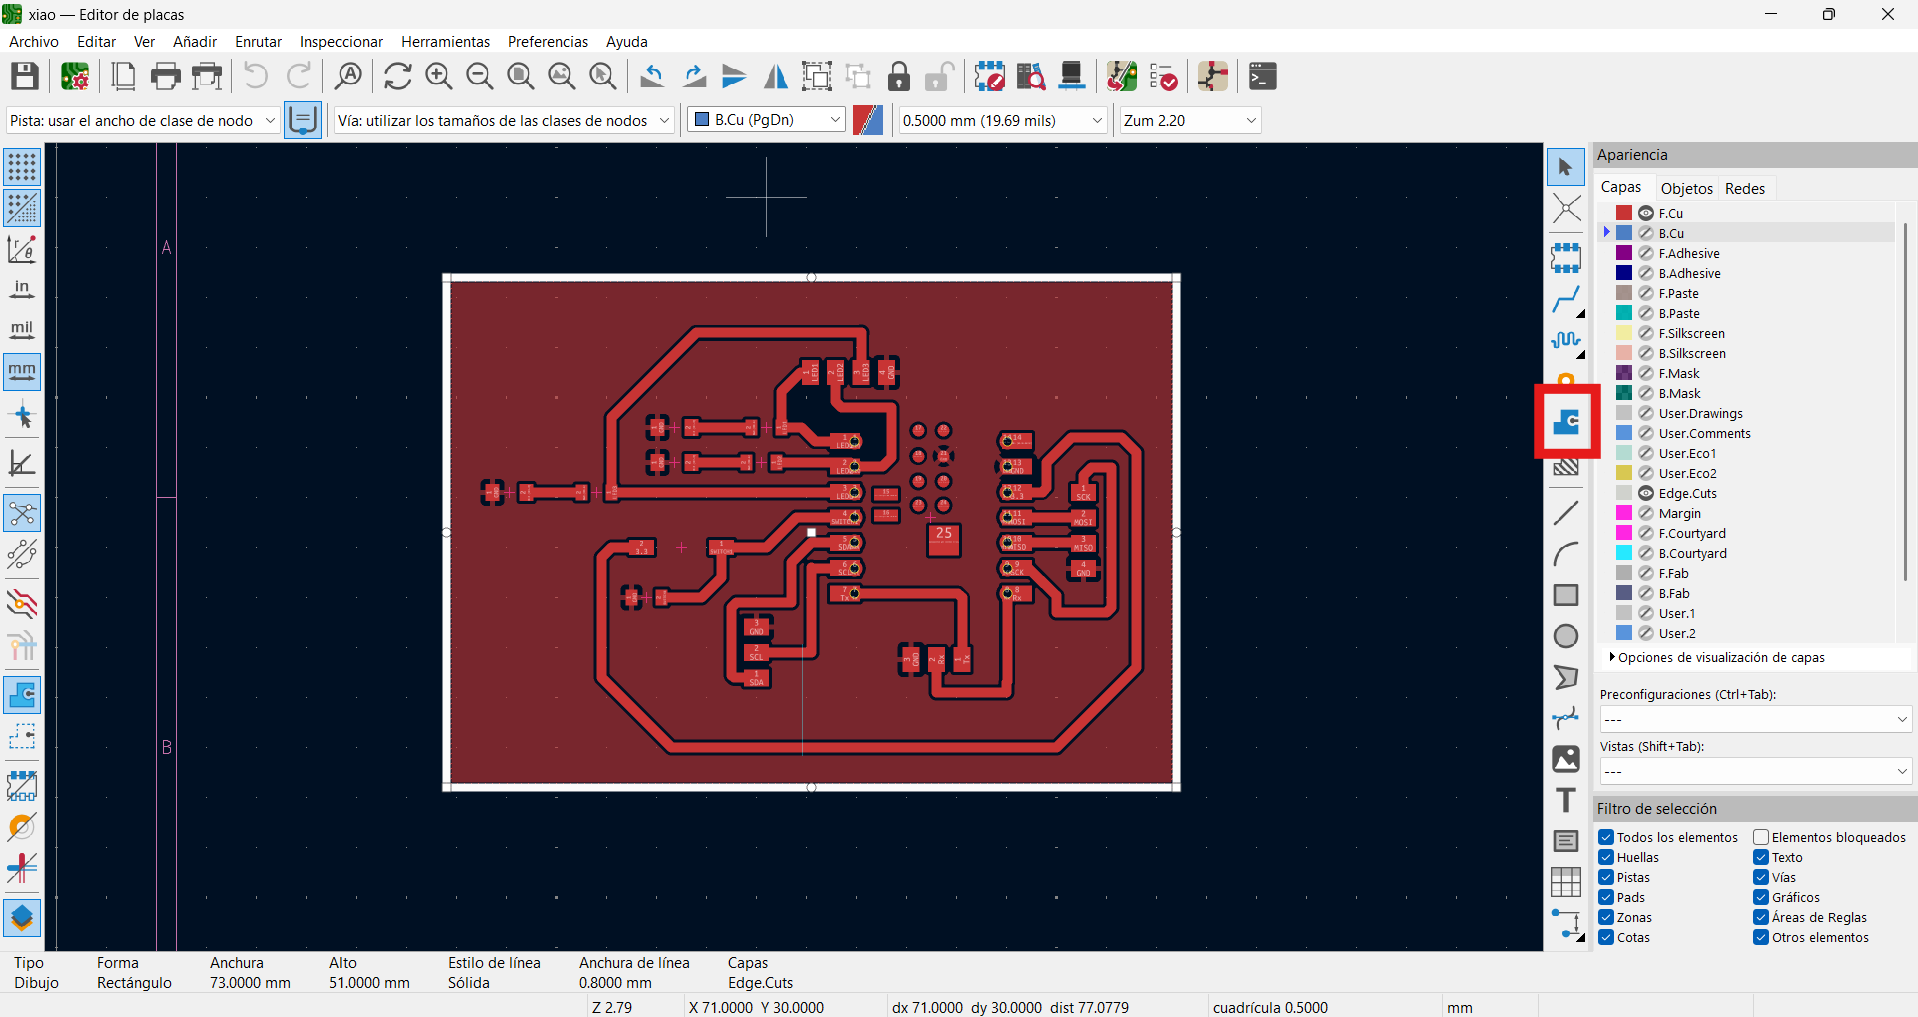Viewport: 1918px width, 1017px height.
Task: Open the Zum 2.20 zoom dropdown
Action: point(1190,120)
